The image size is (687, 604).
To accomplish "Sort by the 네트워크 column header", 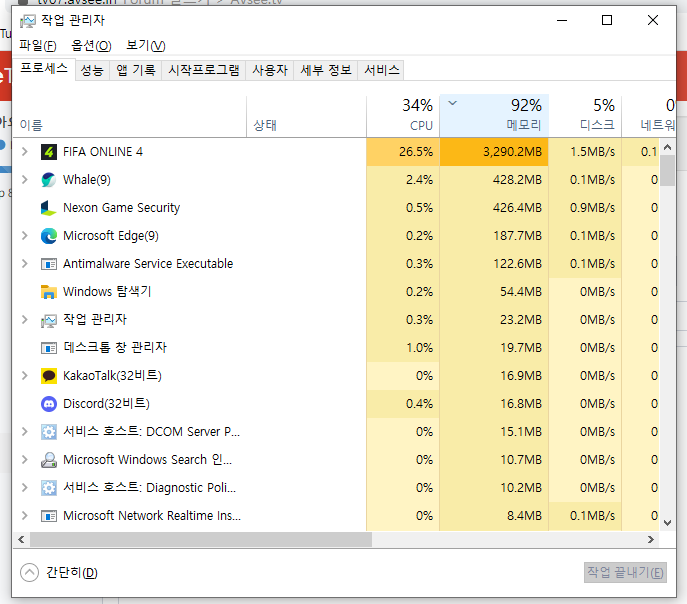I will point(648,116).
